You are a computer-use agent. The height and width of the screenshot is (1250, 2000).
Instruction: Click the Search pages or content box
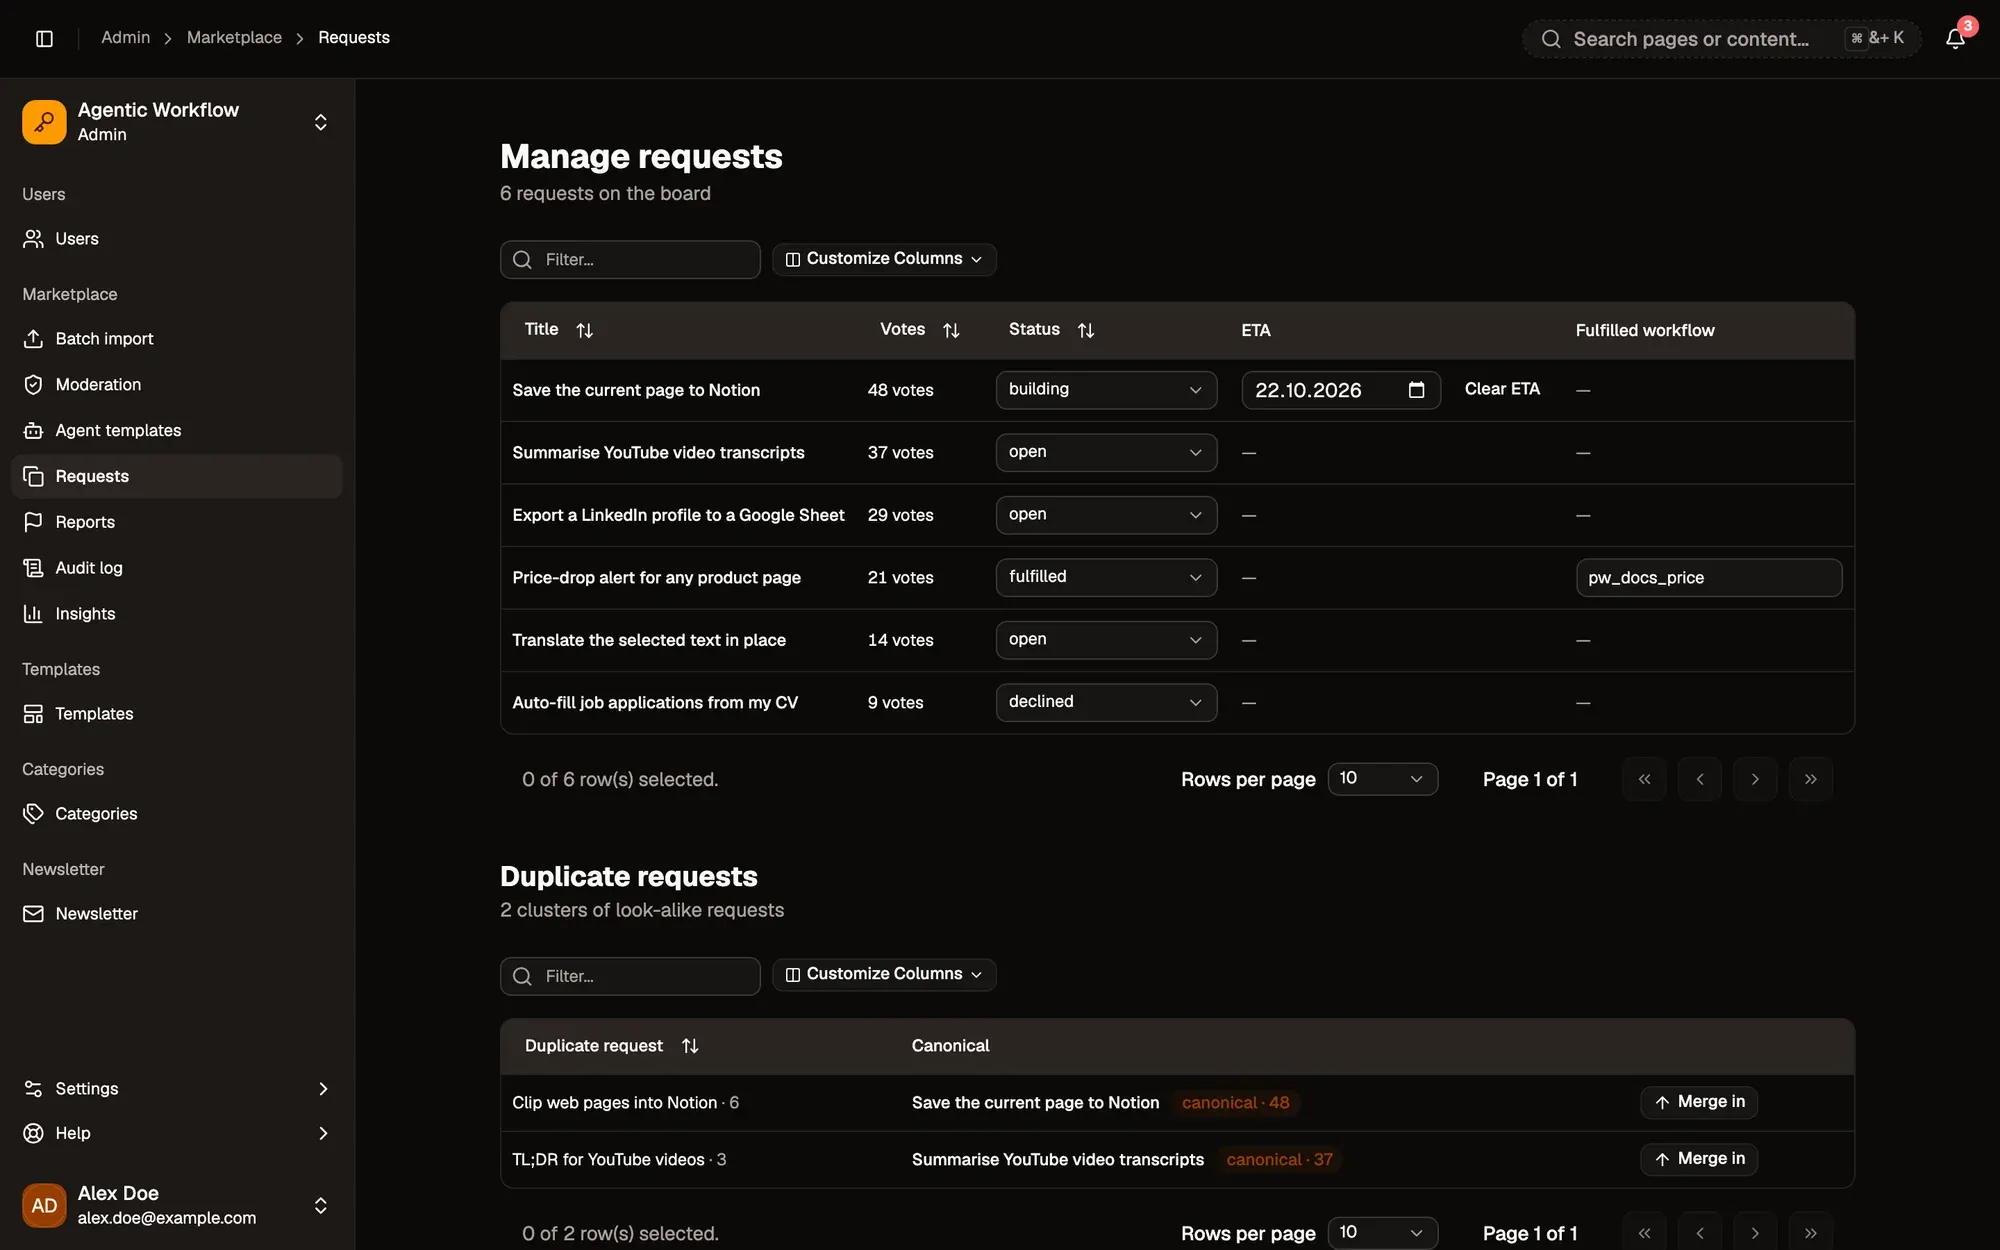pyautogui.click(x=1721, y=39)
